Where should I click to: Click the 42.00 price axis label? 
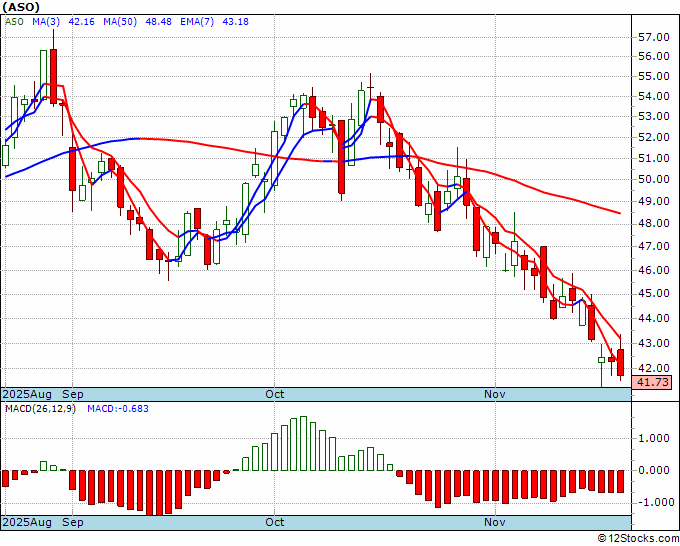tap(654, 368)
